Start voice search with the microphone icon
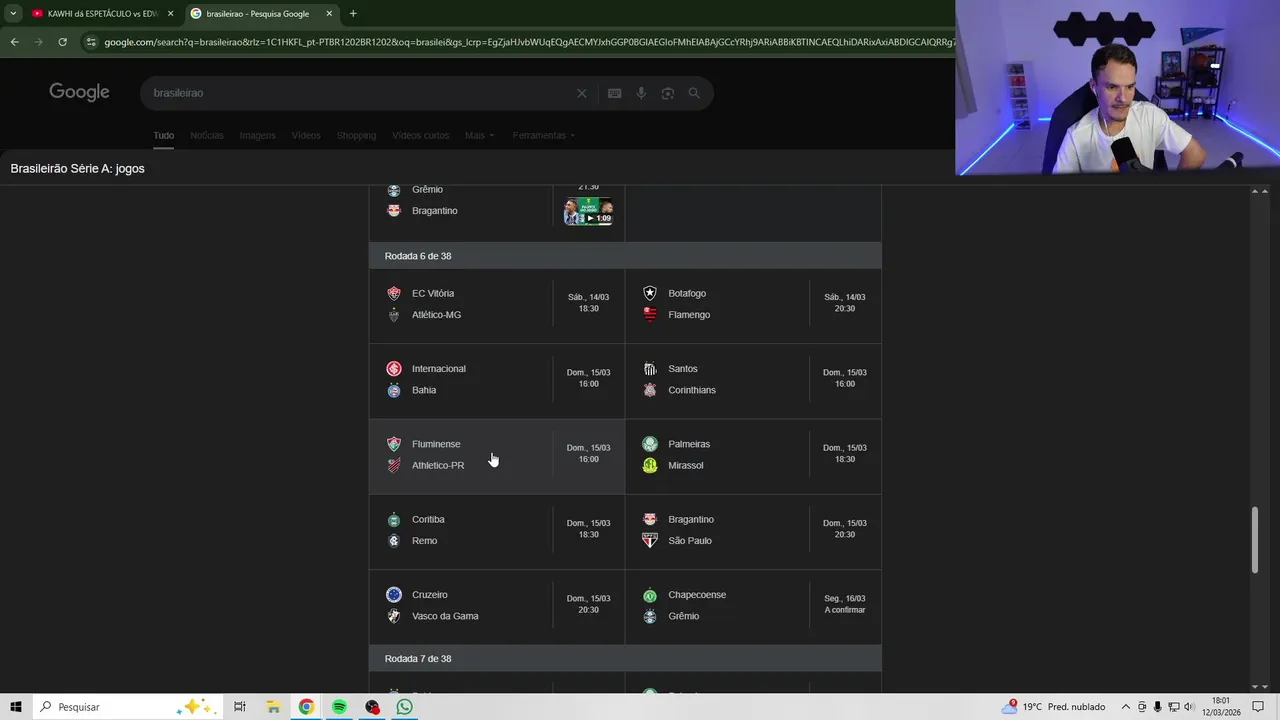This screenshot has width=1280, height=720. tap(641, 93)
